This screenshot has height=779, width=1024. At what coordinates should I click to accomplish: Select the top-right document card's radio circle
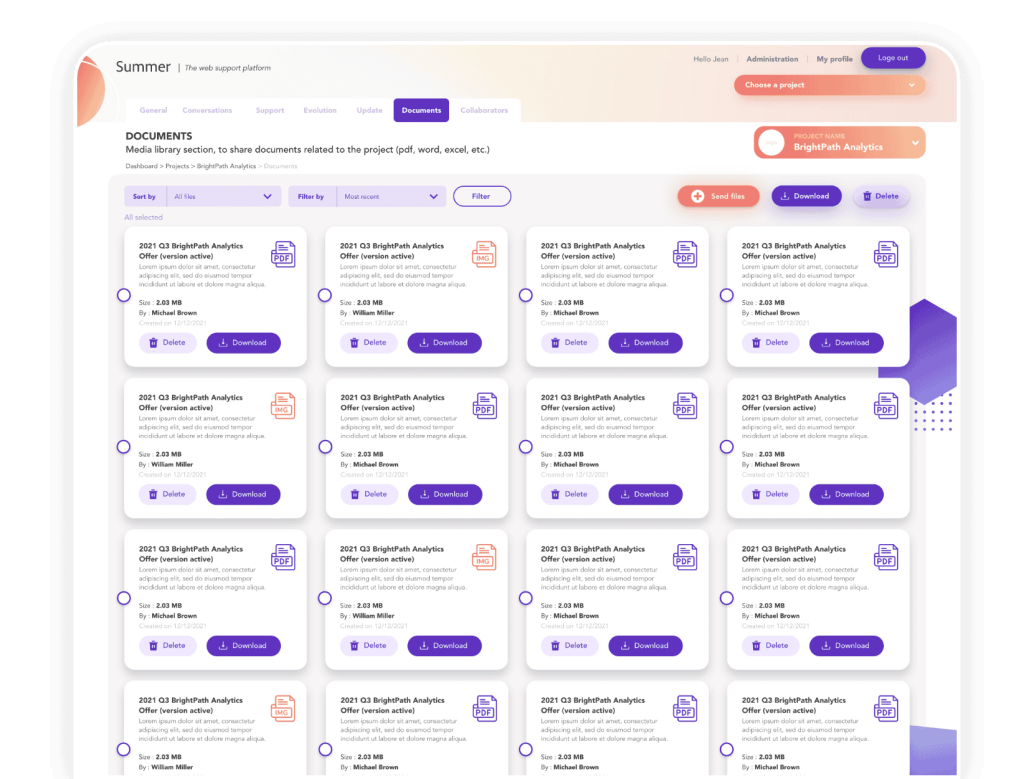point(727,295)
